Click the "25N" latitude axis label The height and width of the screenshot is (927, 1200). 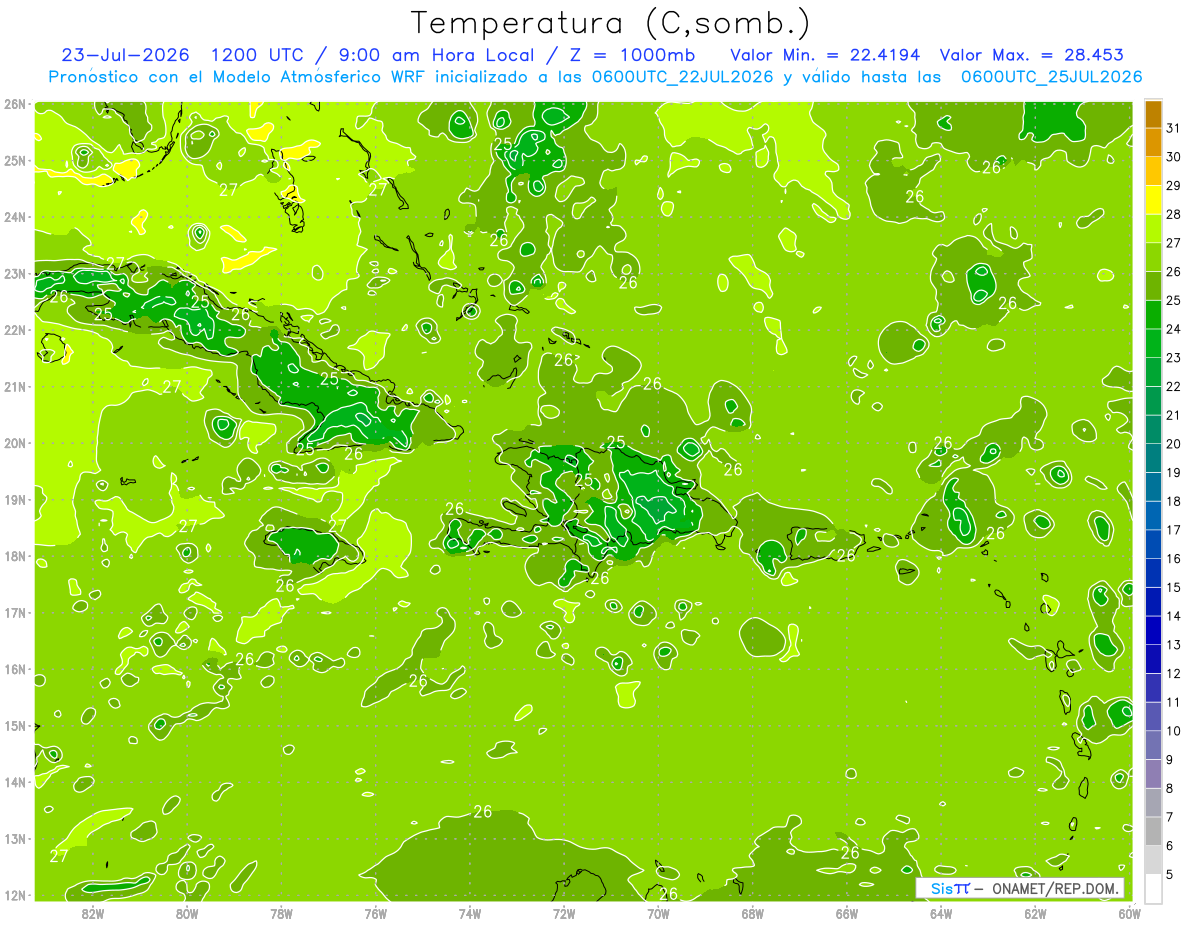15,160
